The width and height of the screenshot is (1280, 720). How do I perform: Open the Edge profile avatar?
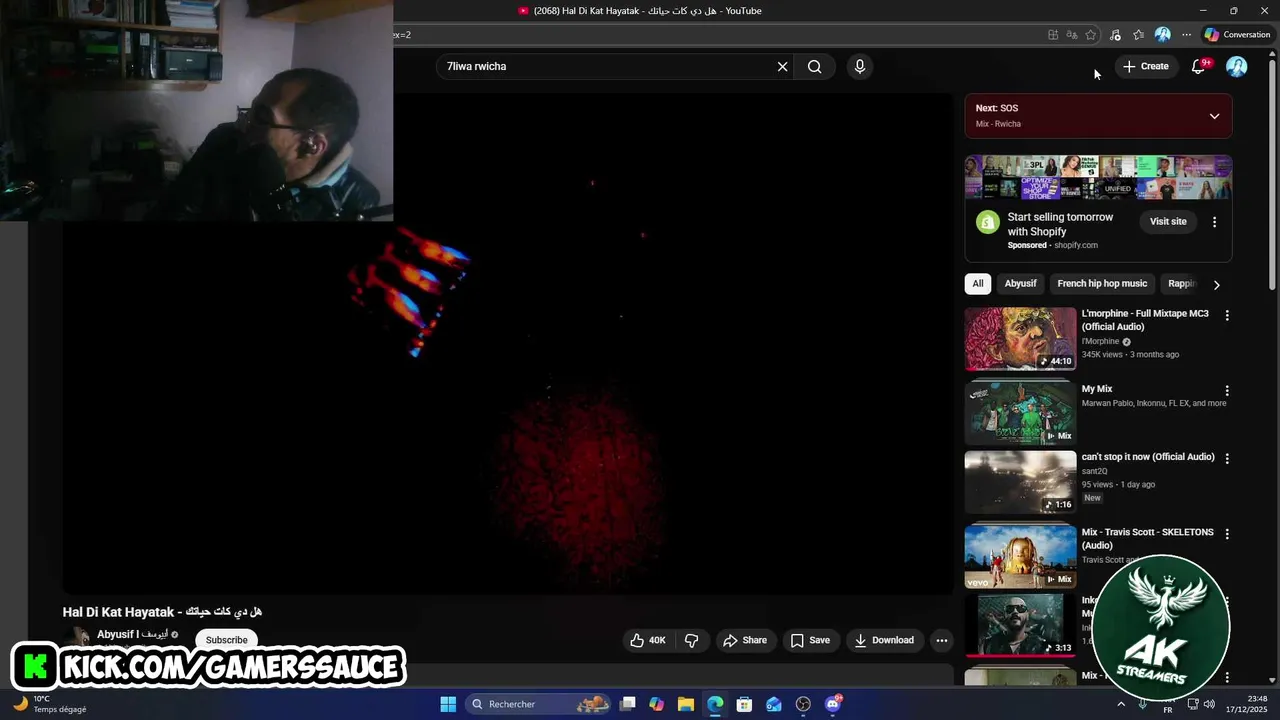(x=1162, y=35)
